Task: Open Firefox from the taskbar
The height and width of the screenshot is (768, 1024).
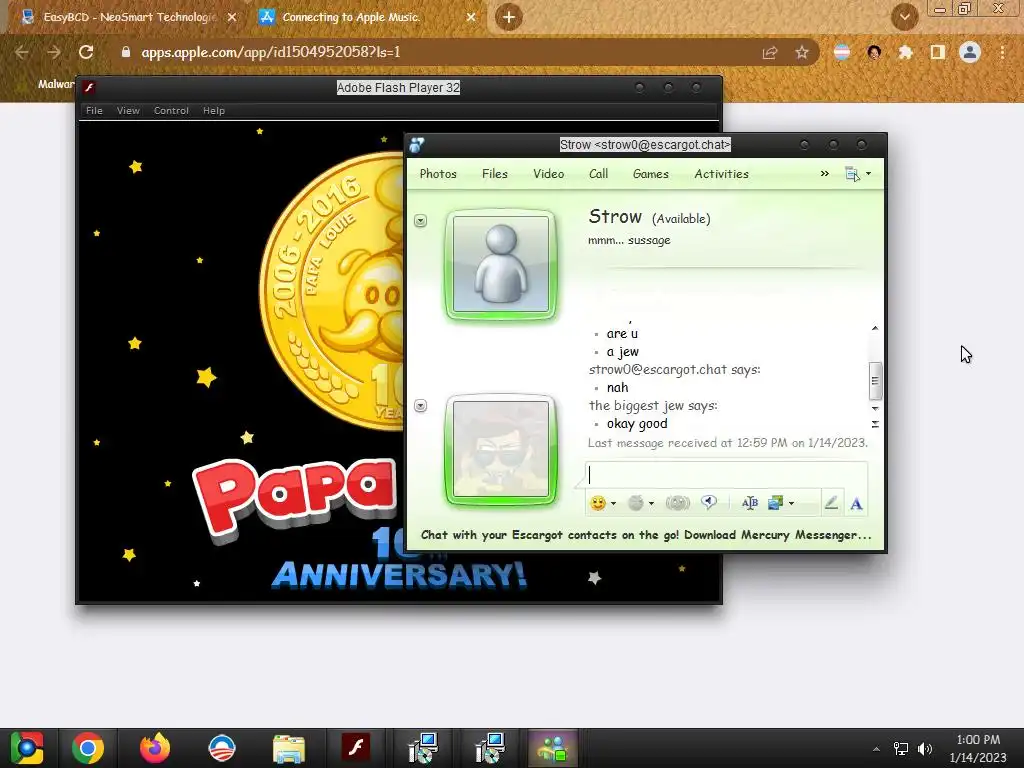Action: point(155,748)
